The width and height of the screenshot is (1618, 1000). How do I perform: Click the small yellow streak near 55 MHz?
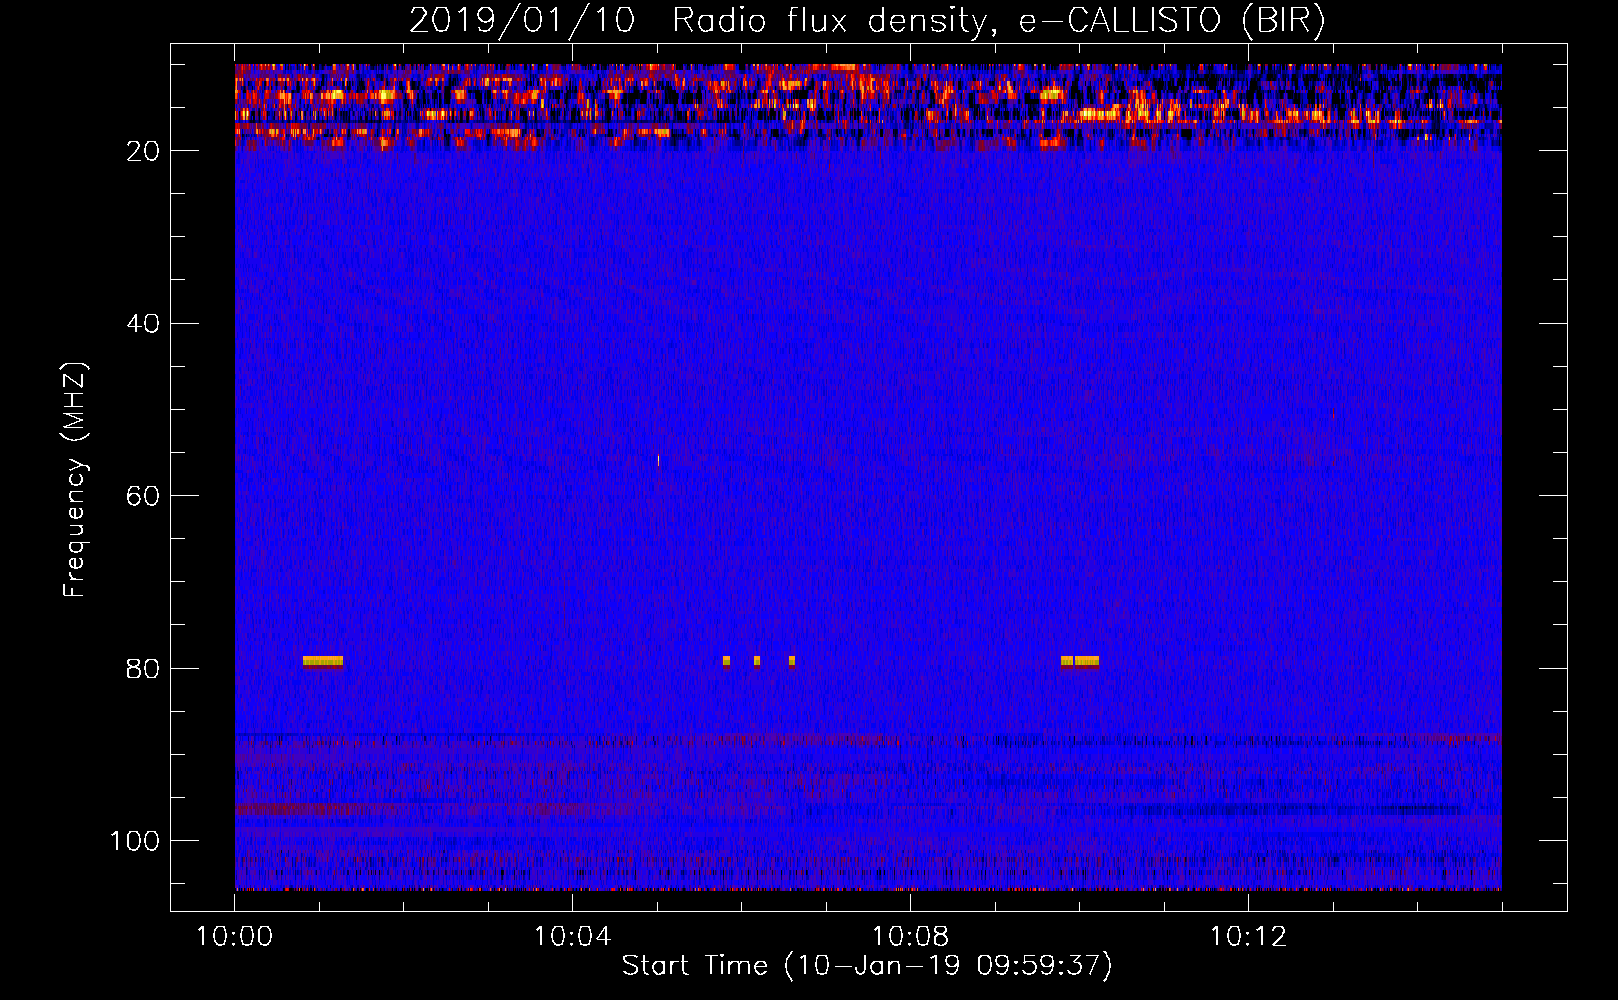coord(658,460)
